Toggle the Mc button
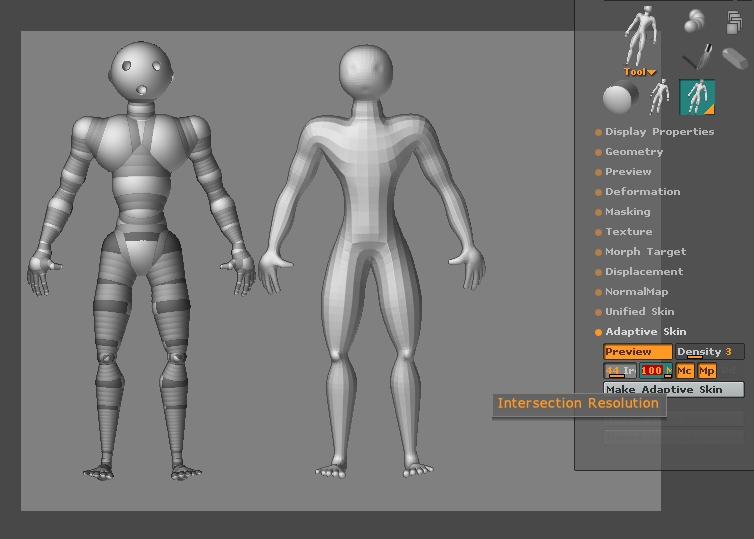Viewport: 754px width, 539px height. tap(684, 371)
